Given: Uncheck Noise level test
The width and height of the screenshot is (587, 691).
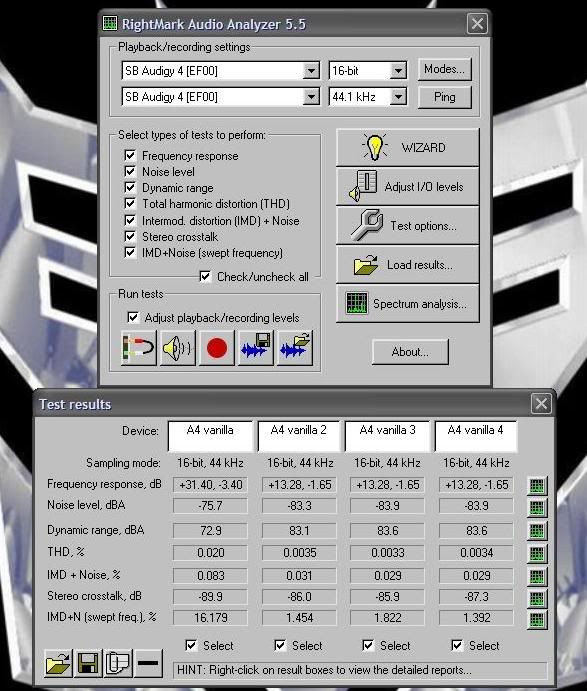Looking at the screenshot, I should click(x=130, y=171).
